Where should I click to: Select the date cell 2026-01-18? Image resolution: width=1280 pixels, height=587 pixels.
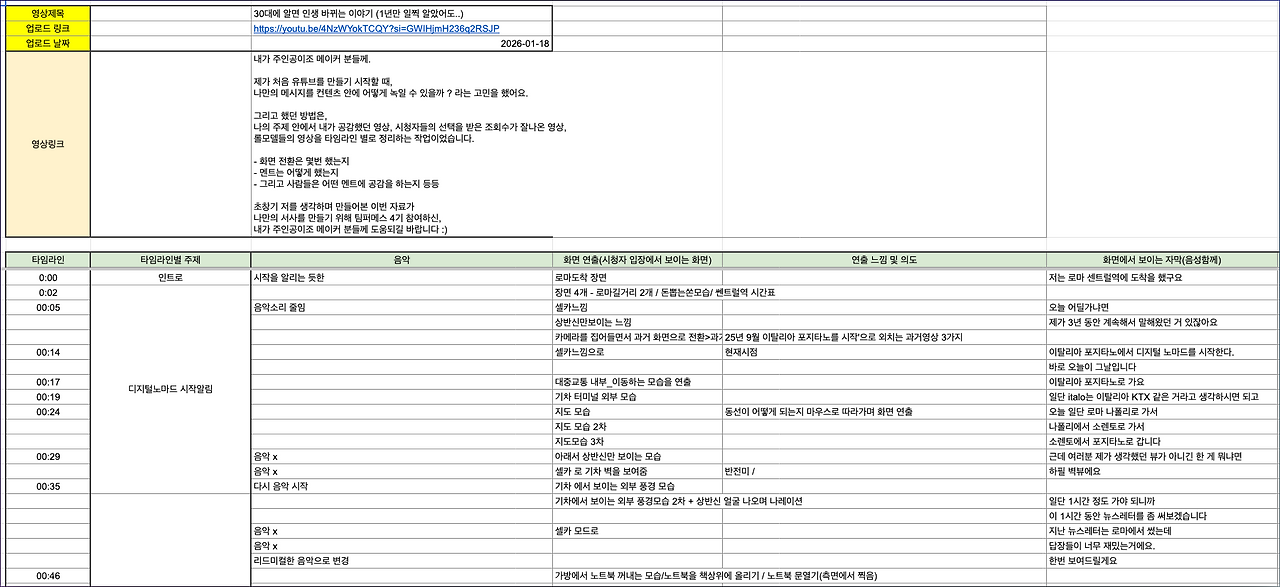click(402, 44)
